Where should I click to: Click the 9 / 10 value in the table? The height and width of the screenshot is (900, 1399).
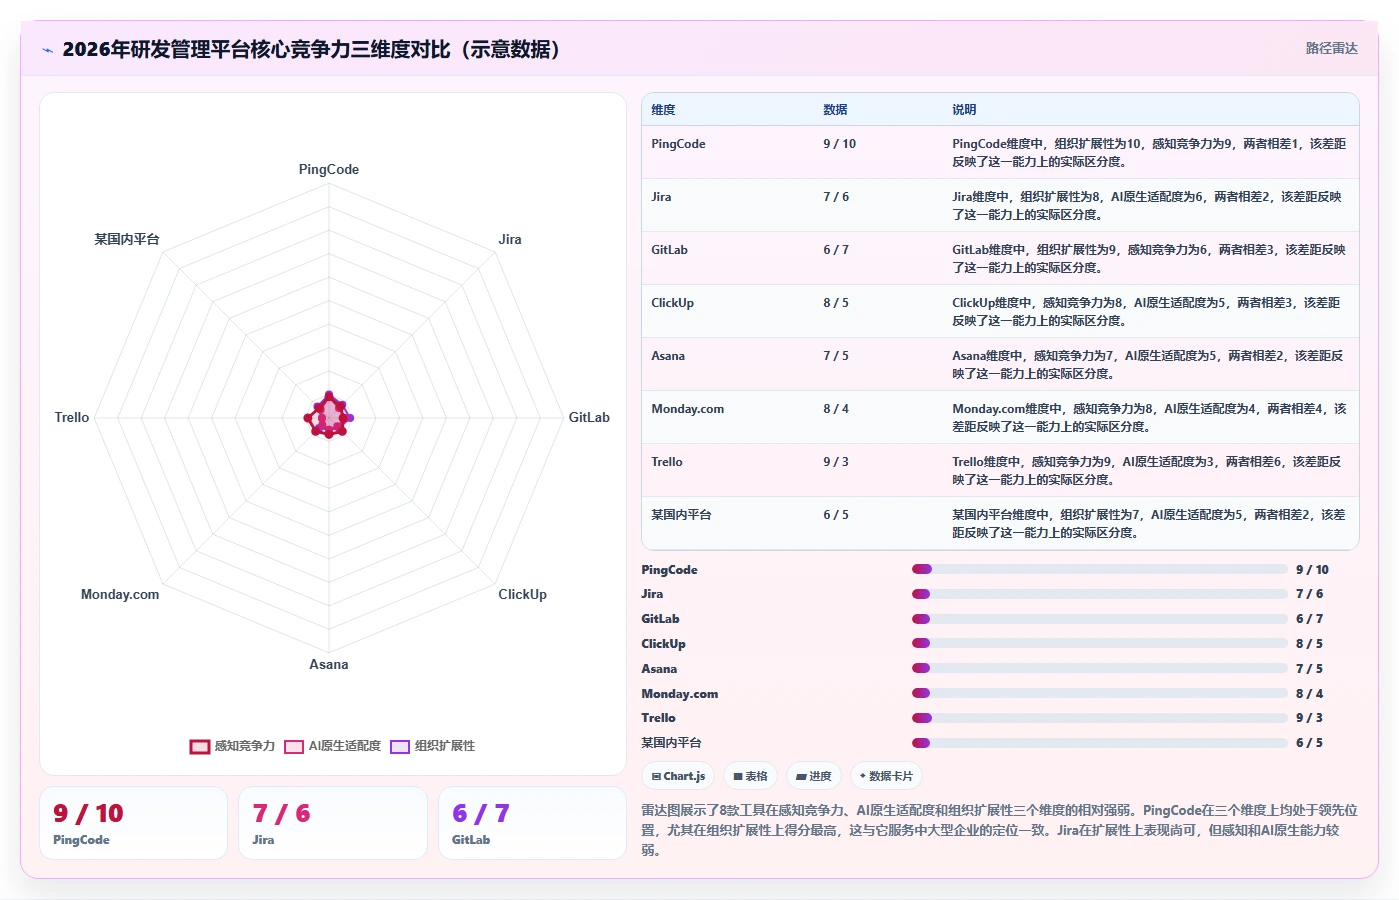click(x=839, y=144)
